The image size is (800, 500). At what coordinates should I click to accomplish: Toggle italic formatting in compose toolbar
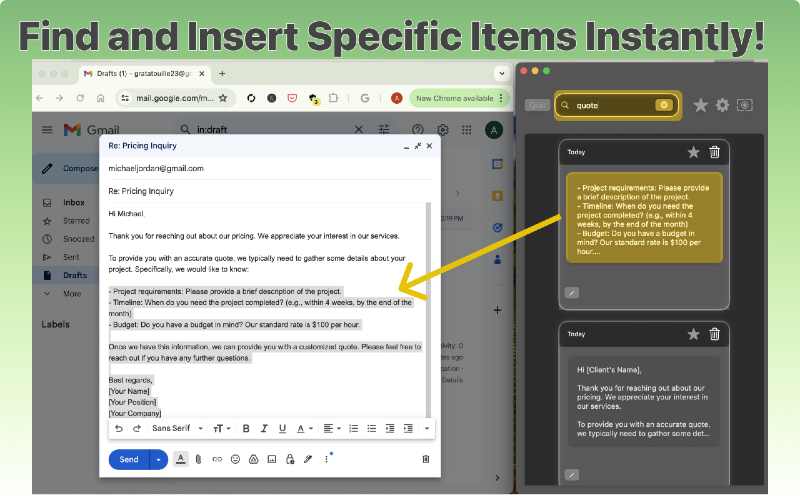(x=264, y=429)
